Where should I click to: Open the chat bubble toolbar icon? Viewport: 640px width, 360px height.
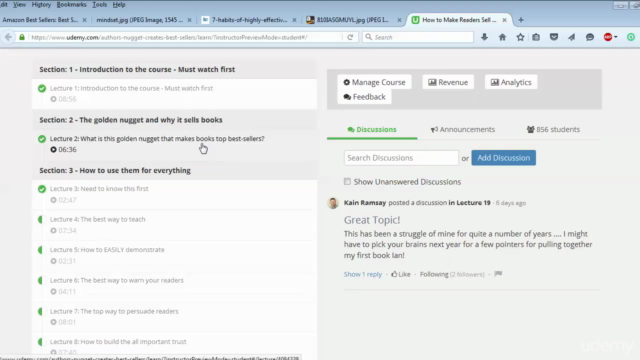tap(590, 37)
